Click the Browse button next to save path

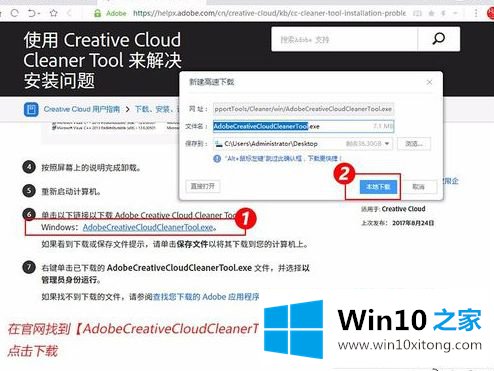414,144
